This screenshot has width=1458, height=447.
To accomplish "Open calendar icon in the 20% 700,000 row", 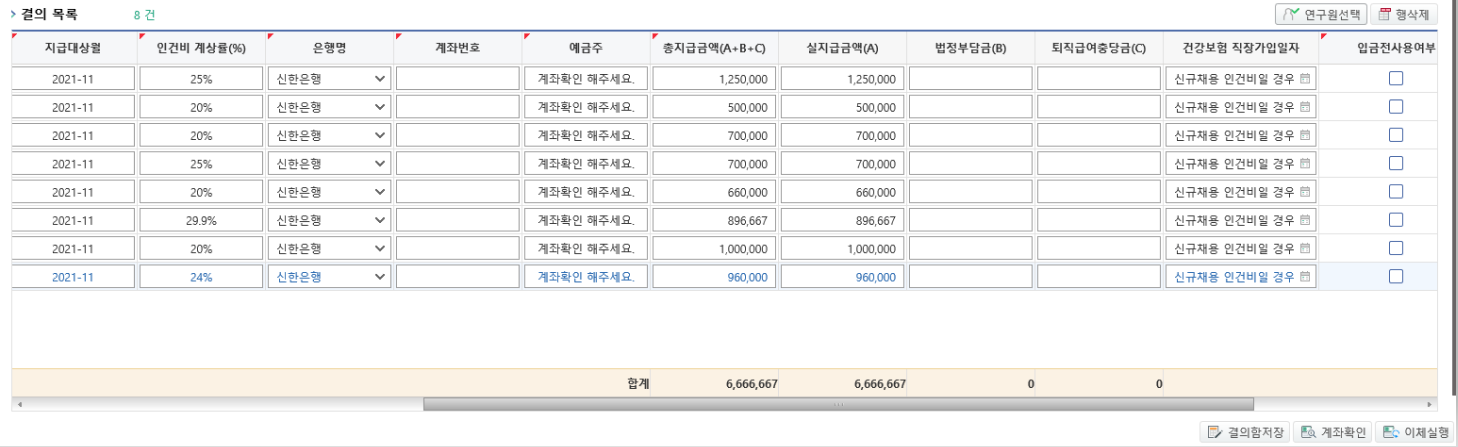I will (x=1305, y=135).
